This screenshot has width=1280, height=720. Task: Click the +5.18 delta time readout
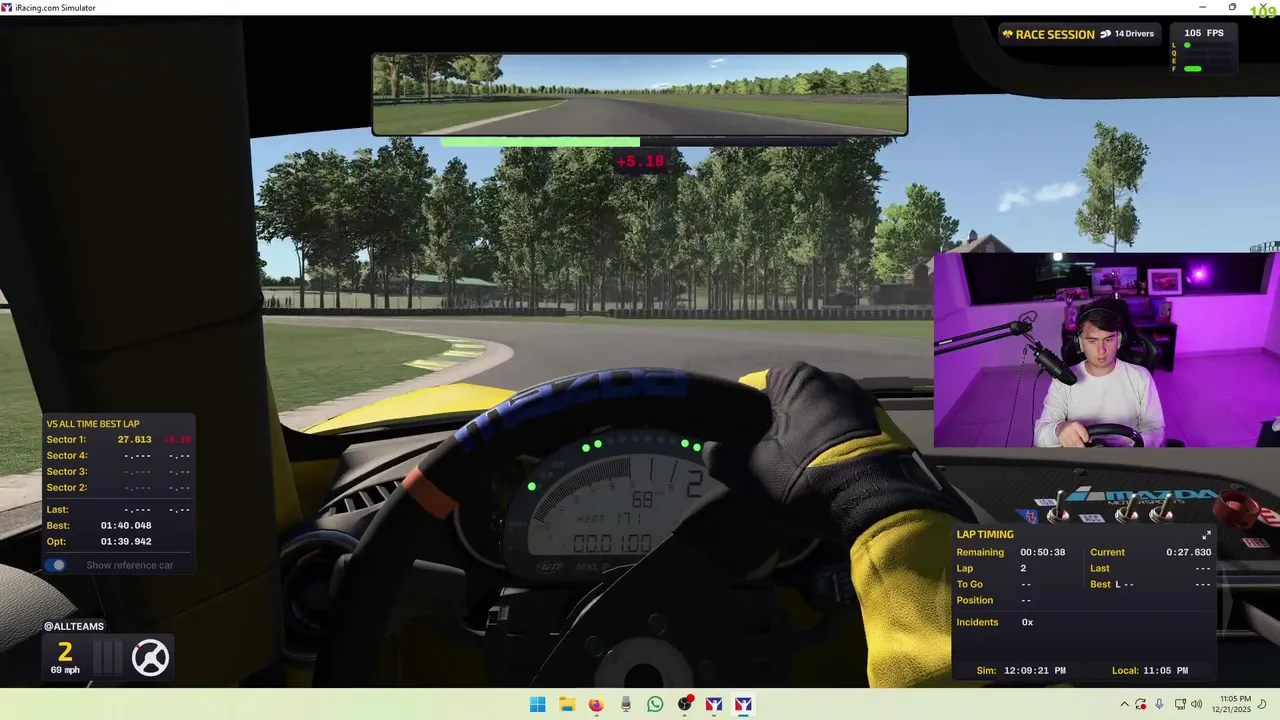640,161
